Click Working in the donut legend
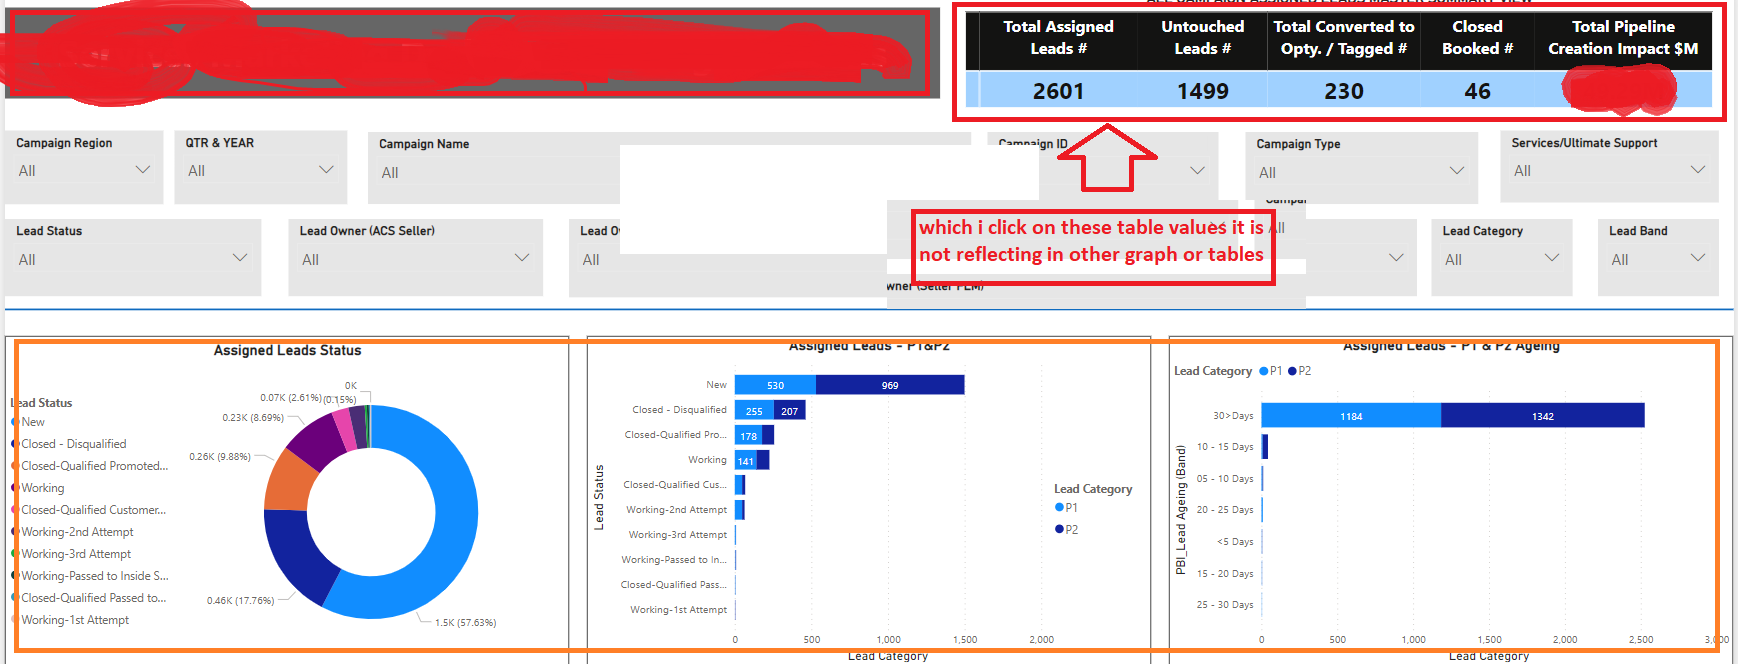The width and height of the screenshot is (1738, 664). [x=42, y=488]
